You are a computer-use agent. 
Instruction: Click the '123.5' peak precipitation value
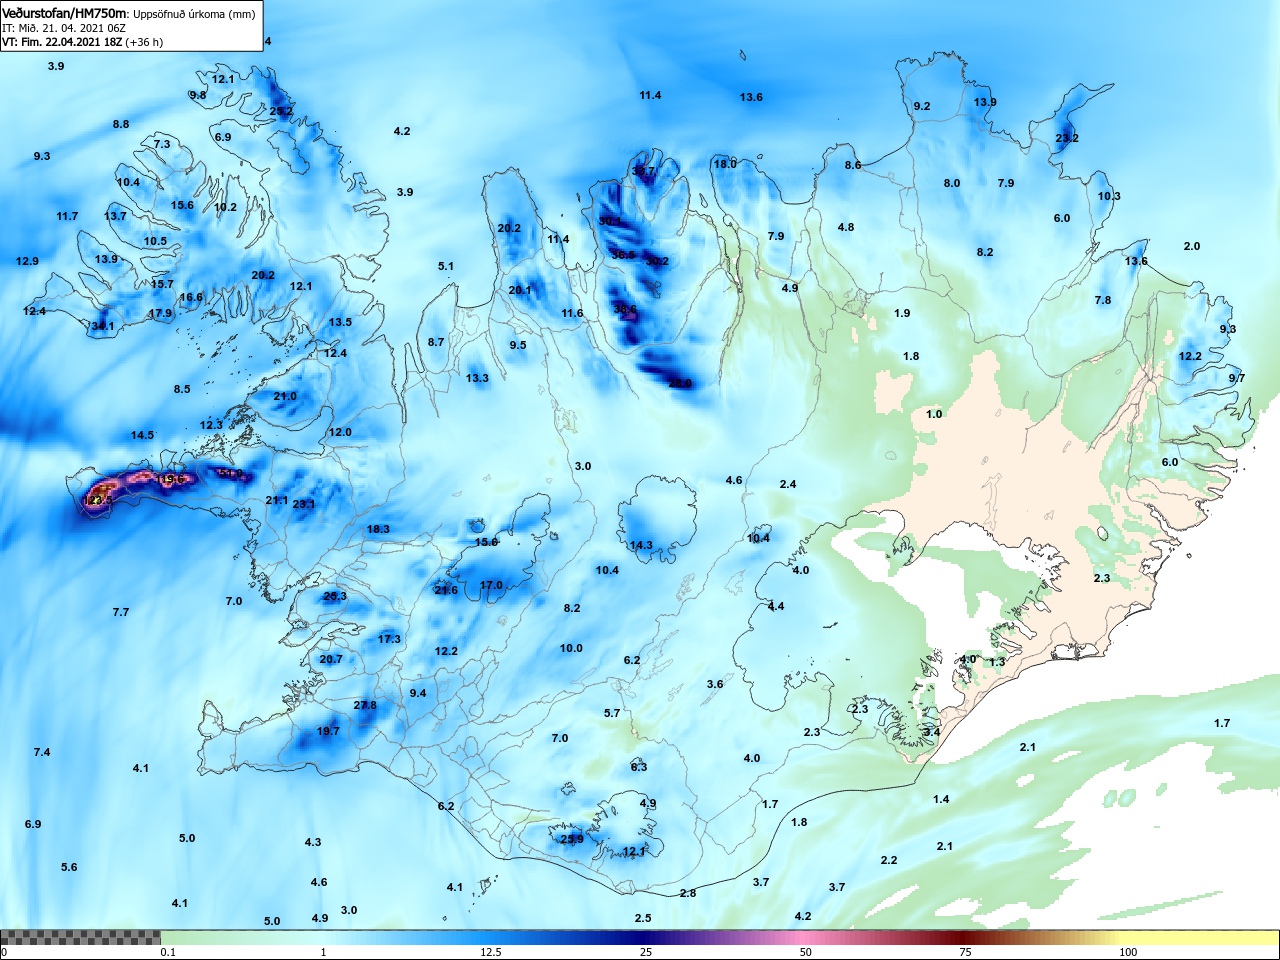[x=98, y=500]
